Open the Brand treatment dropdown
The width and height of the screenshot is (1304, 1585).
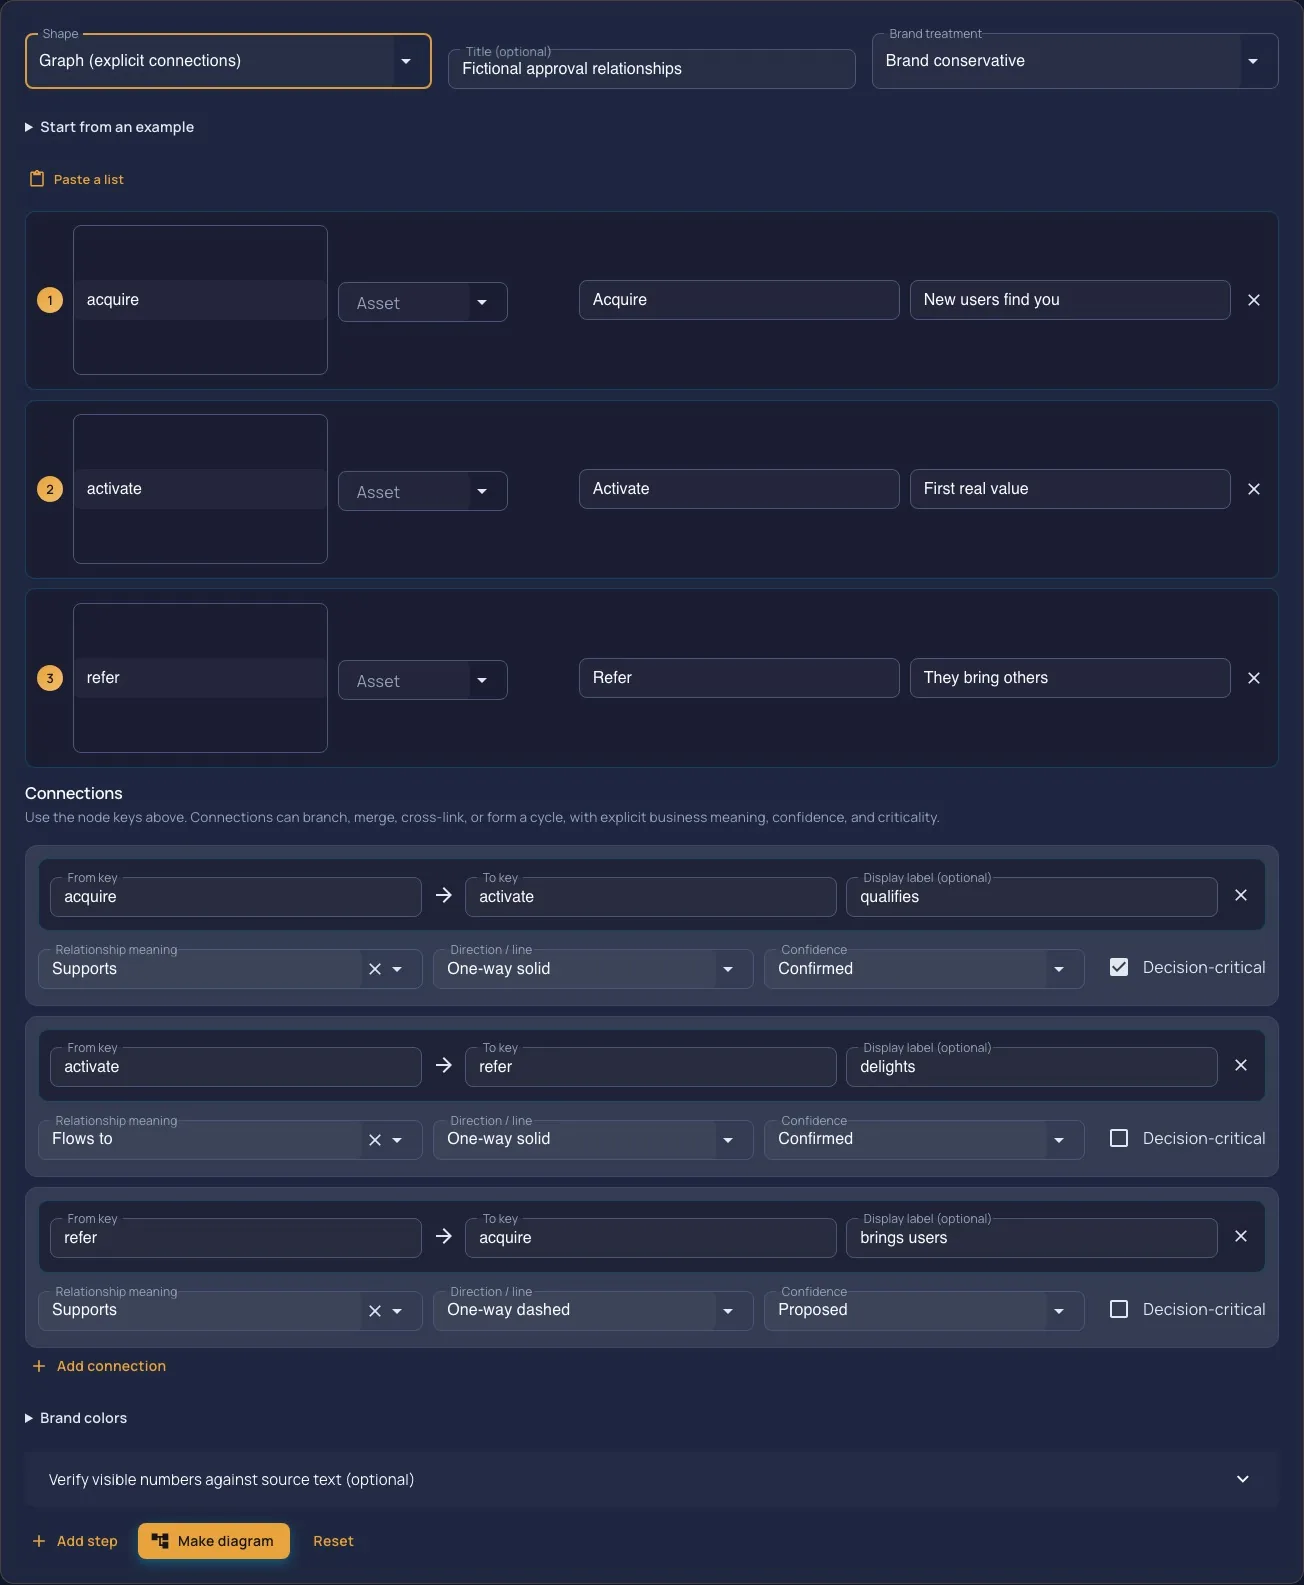point(1075,61)
